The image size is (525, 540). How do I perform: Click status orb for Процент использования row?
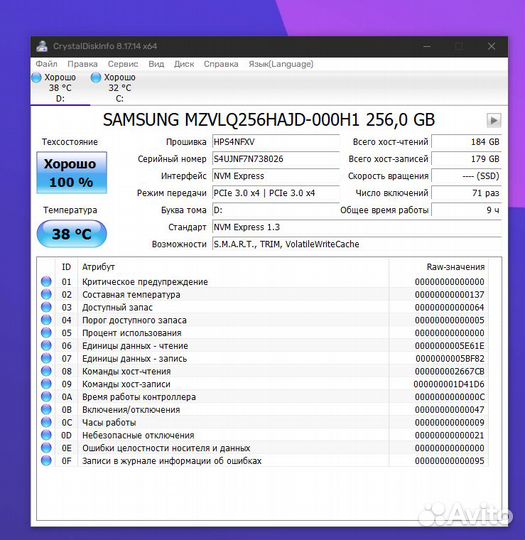46,333
